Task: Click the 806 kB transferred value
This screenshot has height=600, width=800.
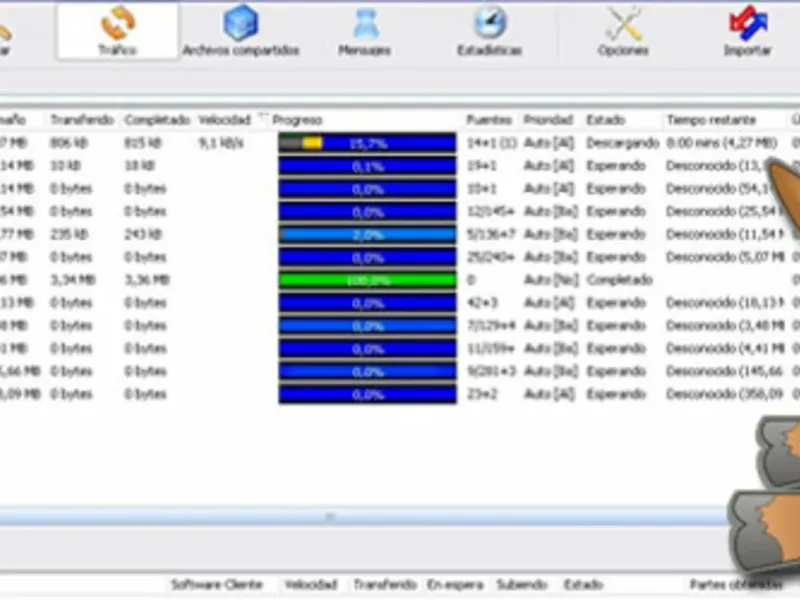Action: (x=69, y=143)
